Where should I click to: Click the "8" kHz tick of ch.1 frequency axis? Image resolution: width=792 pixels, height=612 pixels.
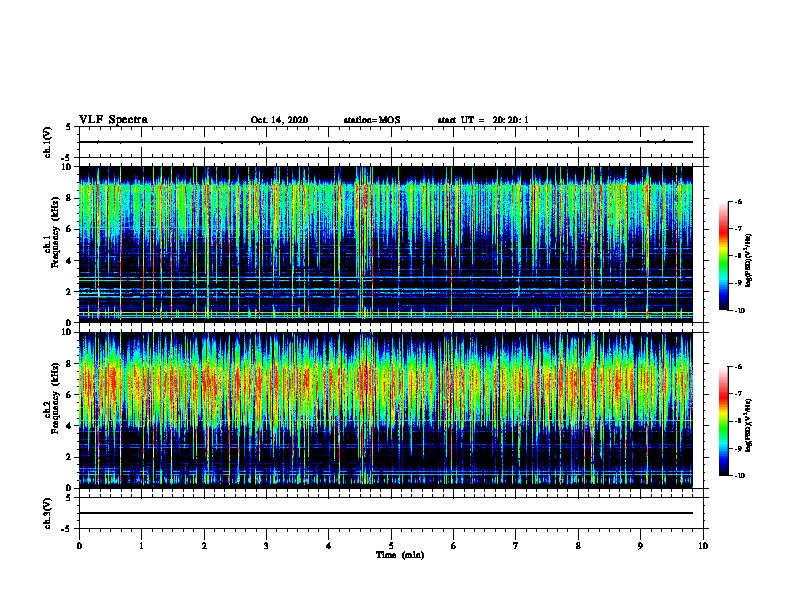[x=69, y=198]
